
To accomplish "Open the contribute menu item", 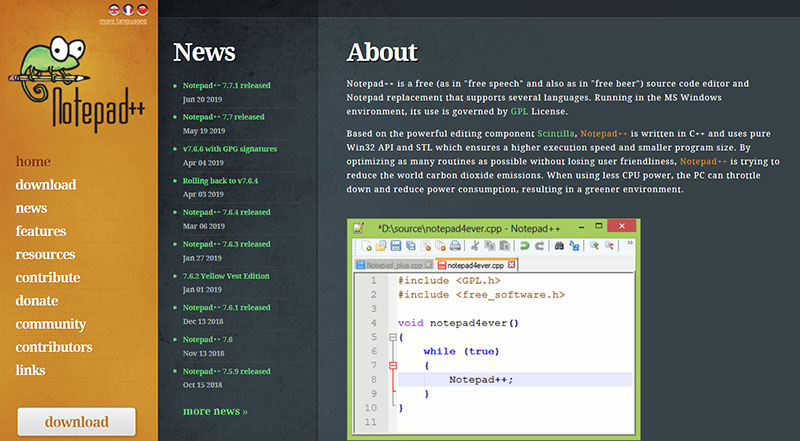I will coord(48,278).
